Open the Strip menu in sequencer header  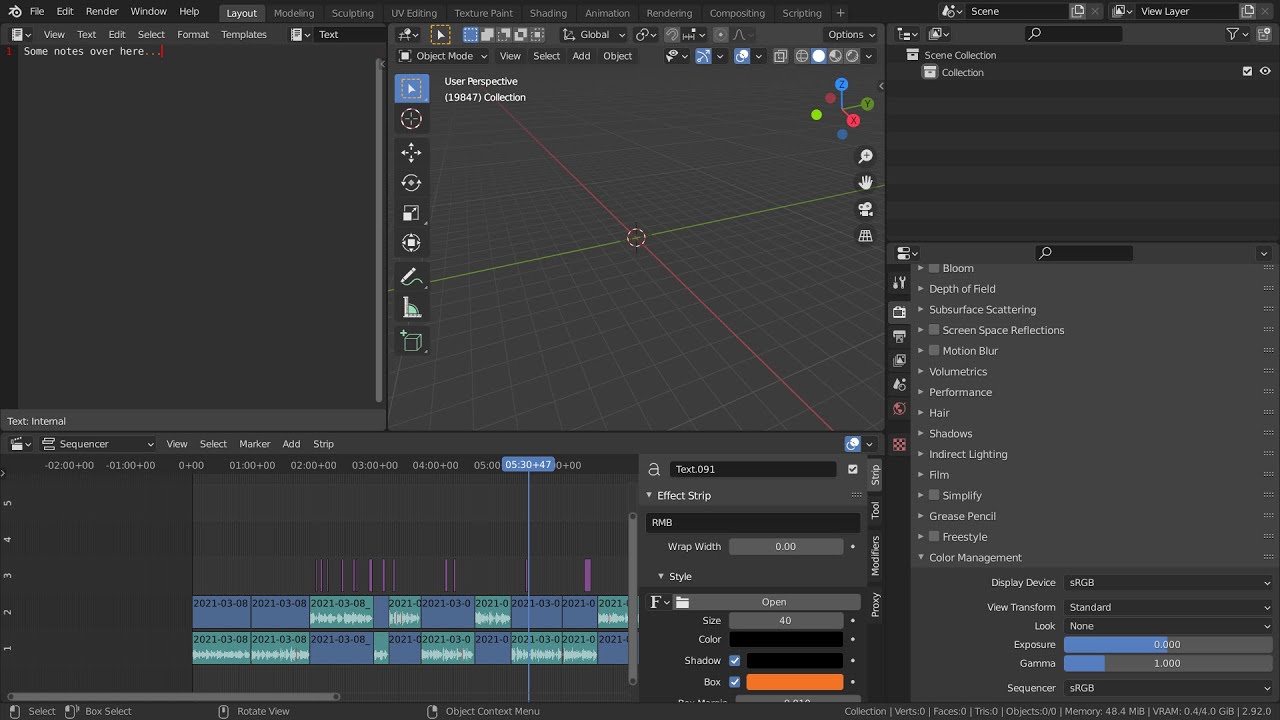point(323,444)
